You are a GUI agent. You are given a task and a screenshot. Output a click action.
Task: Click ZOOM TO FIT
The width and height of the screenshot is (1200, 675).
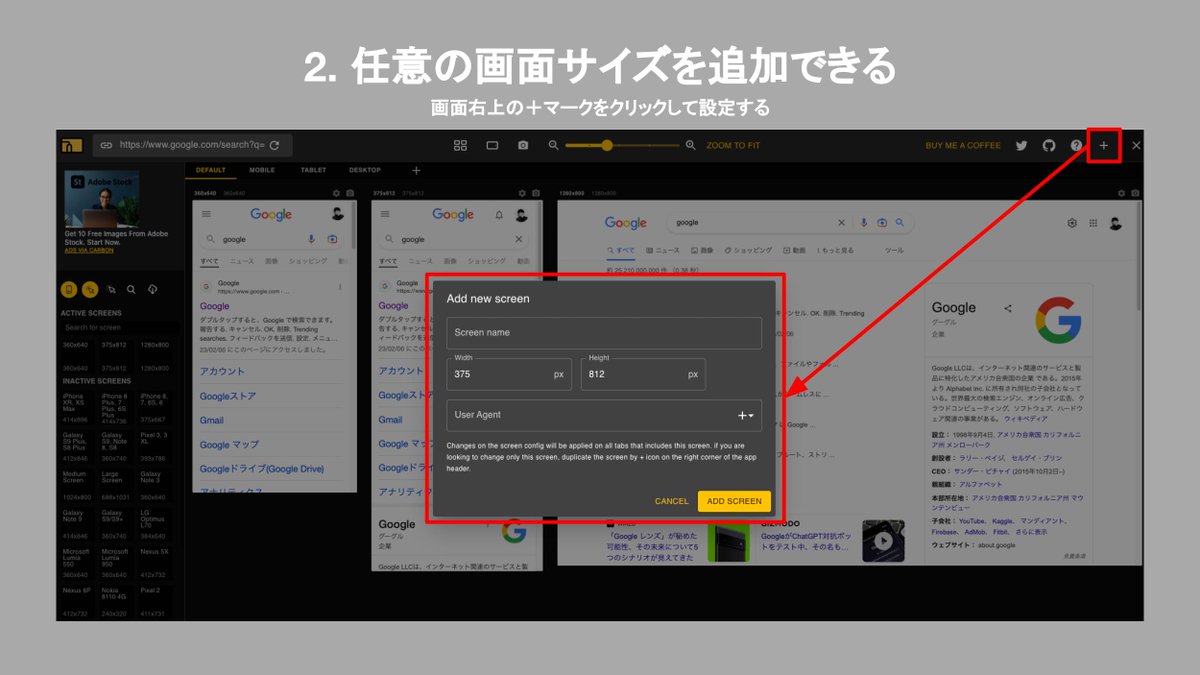coord(733,146)
